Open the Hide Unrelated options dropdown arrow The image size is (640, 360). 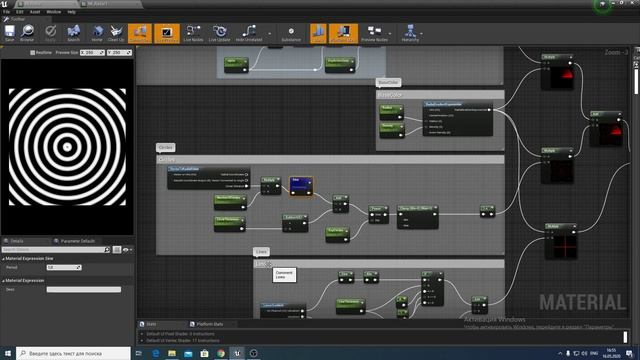(269, 34)
